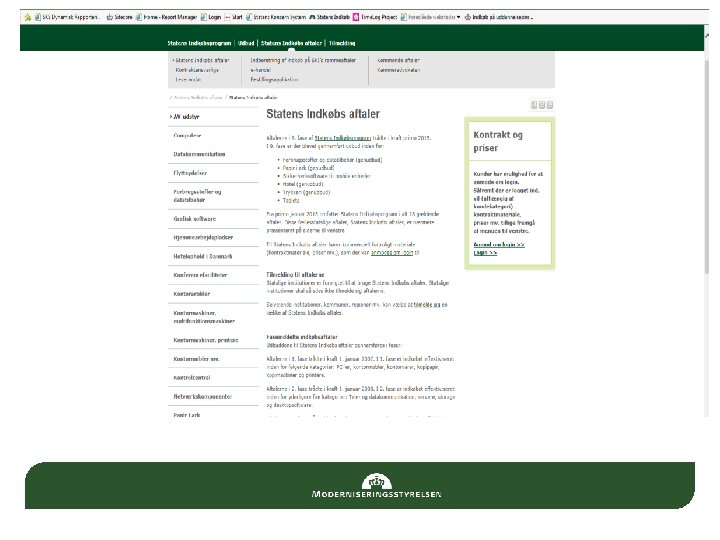Open Kontraktansvarlige submenu item
The image size is (720, 540).
click(197, 70)
